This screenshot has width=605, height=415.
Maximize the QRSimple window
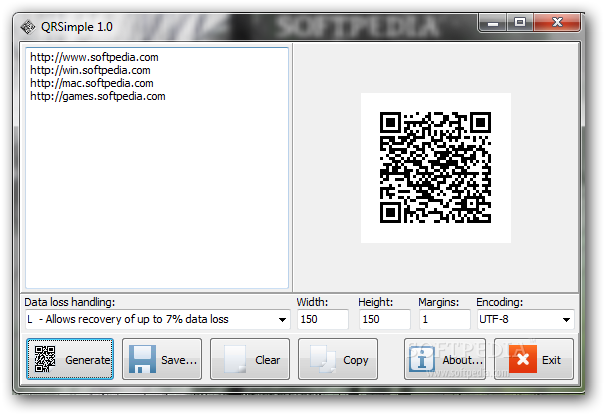tap(520, 23)
